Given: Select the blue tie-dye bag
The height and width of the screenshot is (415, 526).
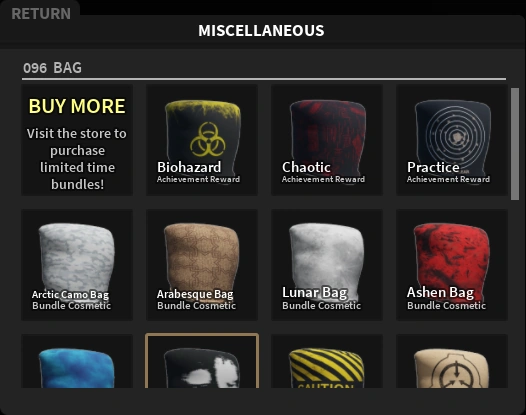Looking at the screenshot, I should point(77,361).
